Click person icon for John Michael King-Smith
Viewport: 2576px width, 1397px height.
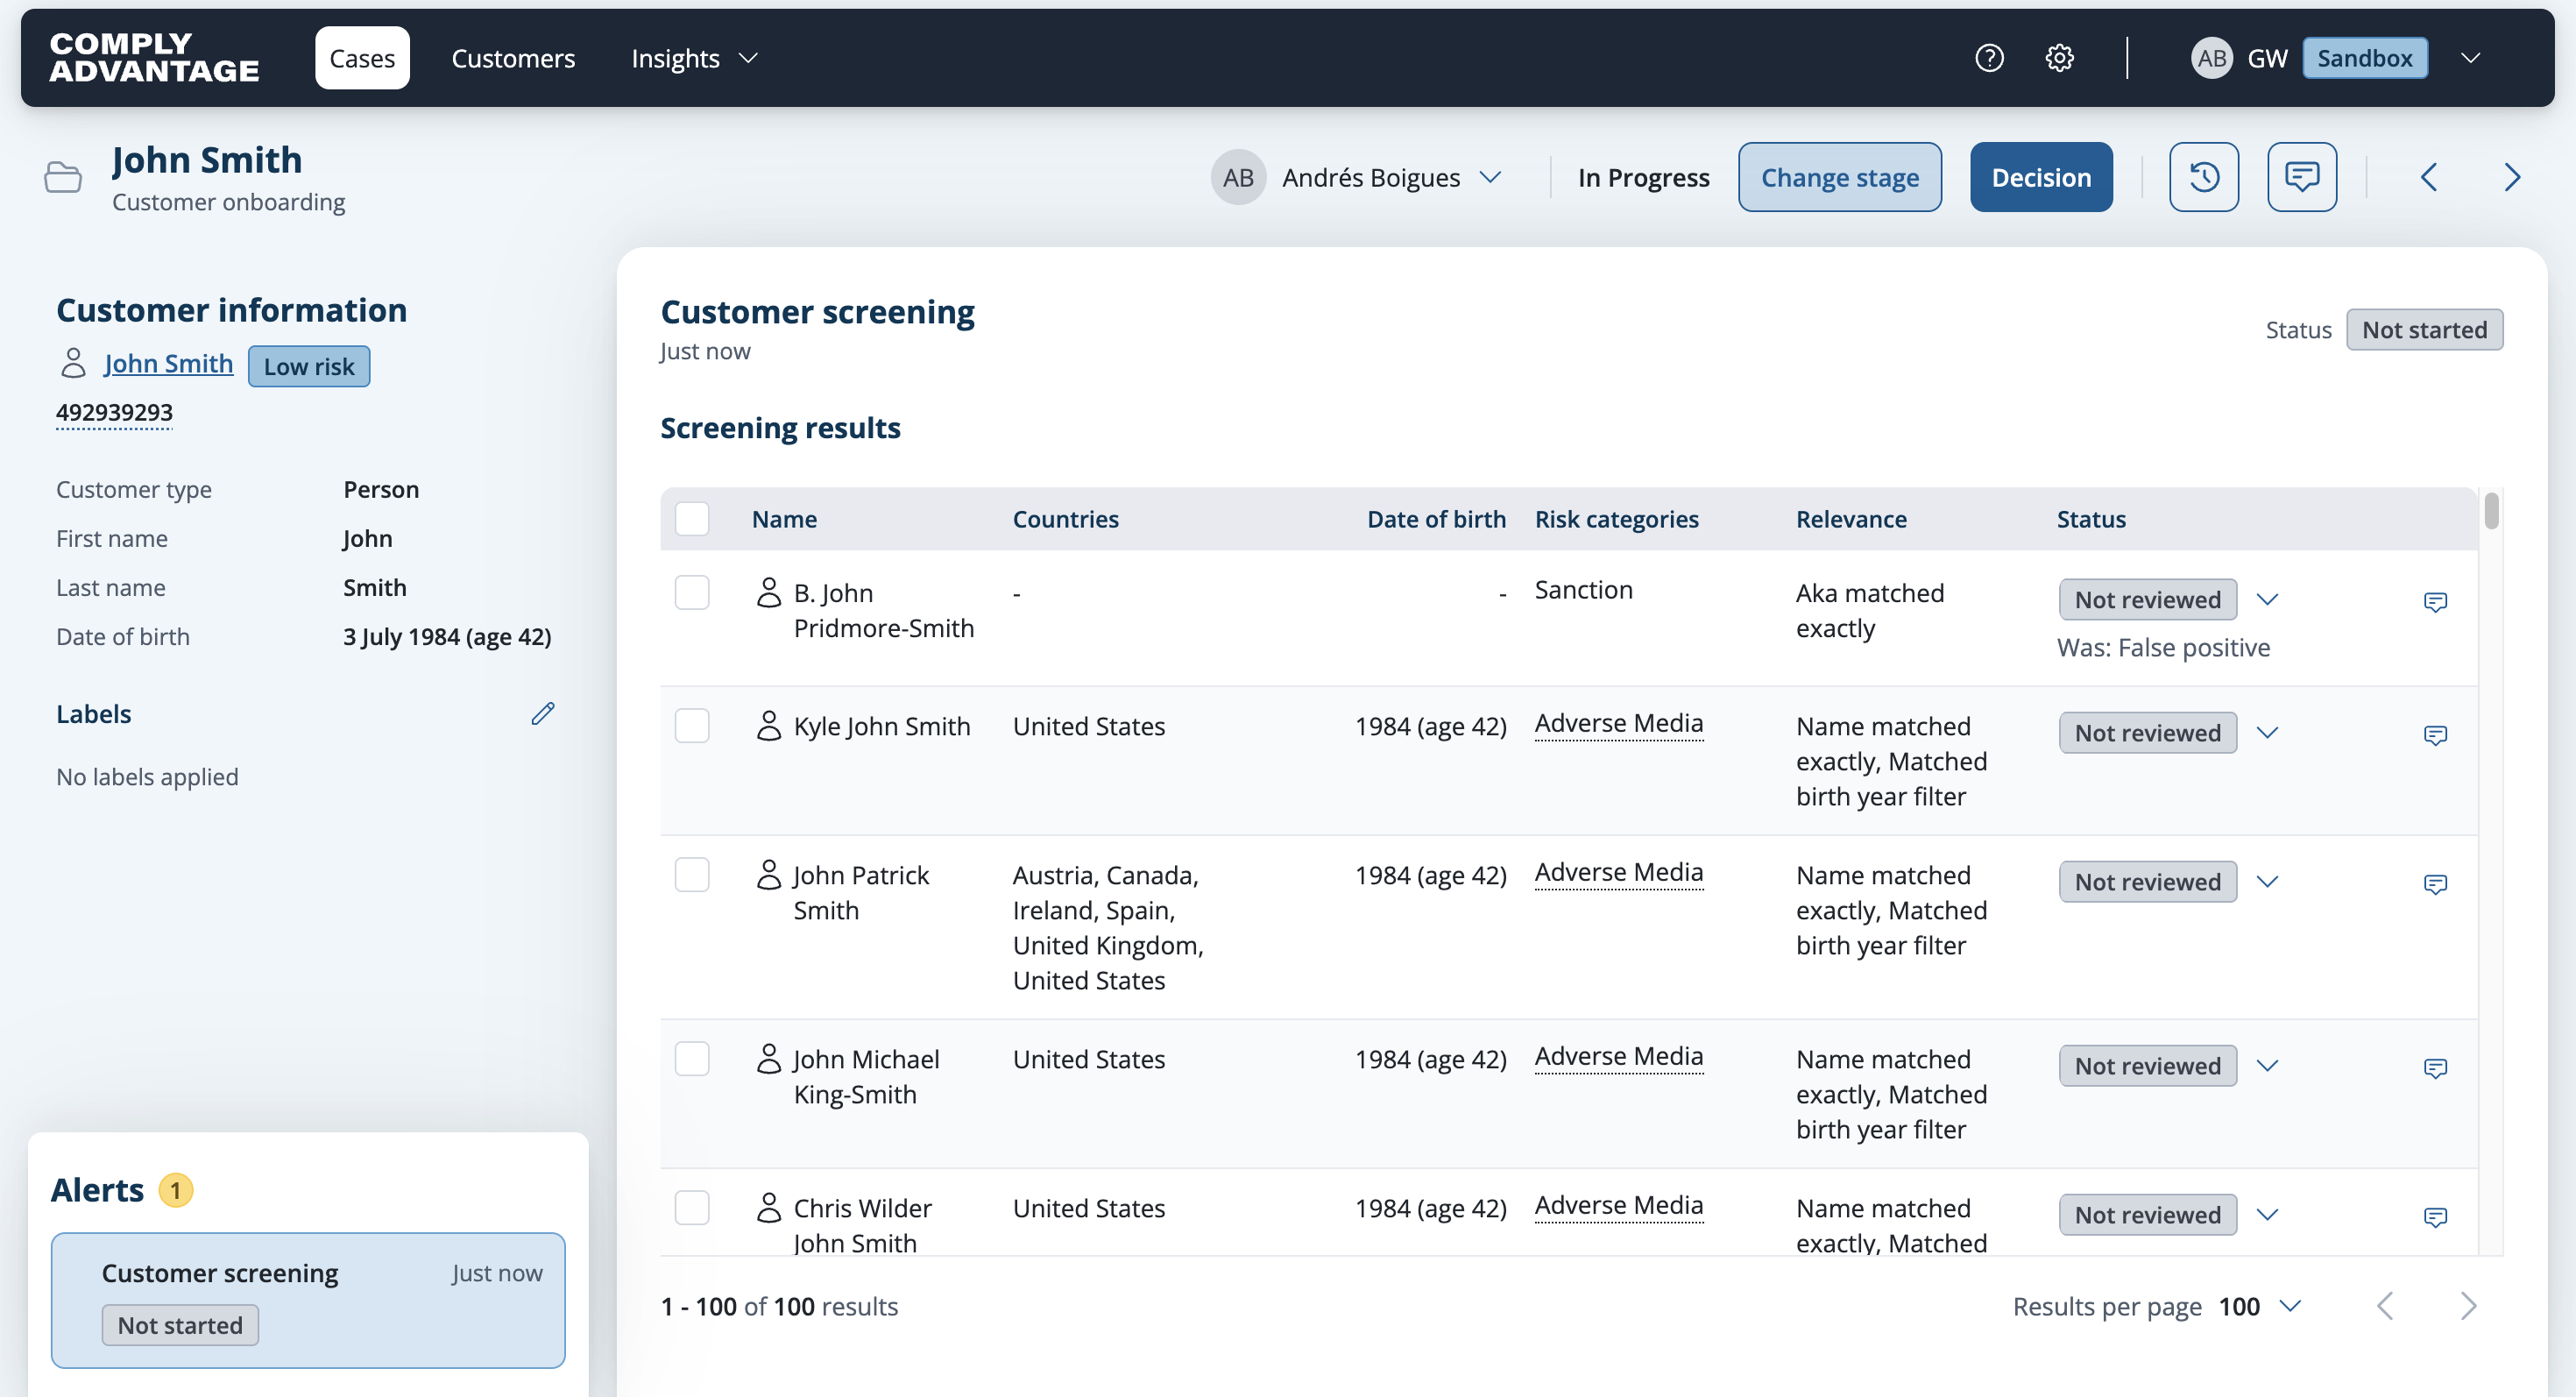tap(768, 1059)
